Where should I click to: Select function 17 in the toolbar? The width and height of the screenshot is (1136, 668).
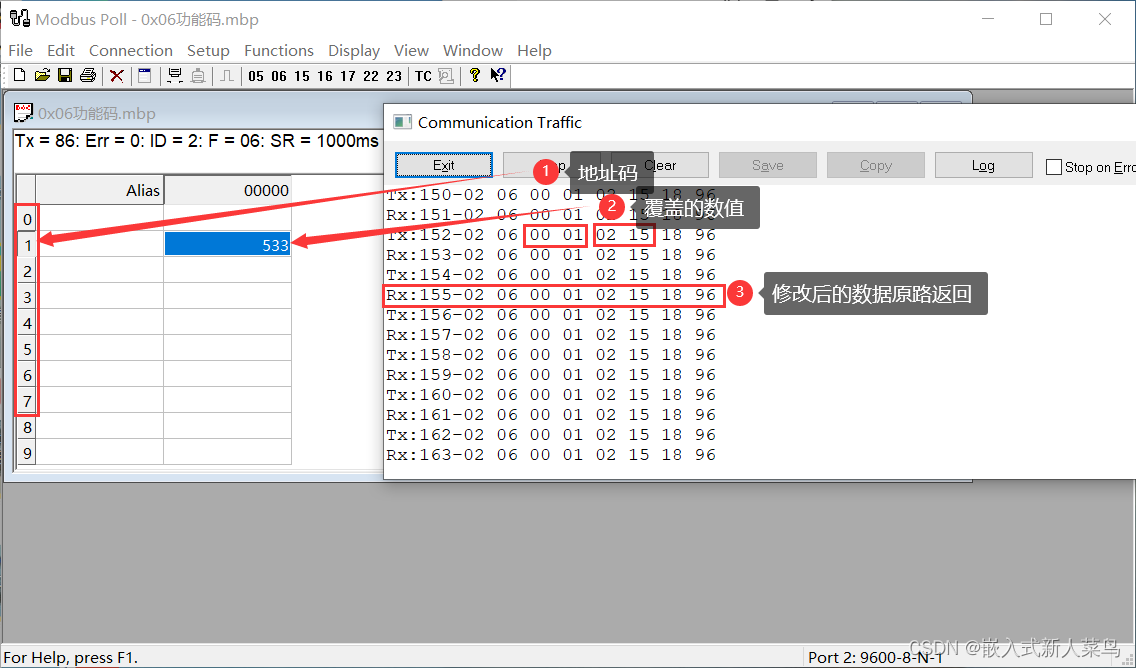(348, 76)
